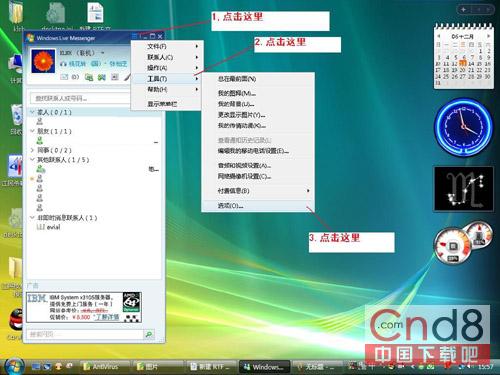Click the find contact search field
The height and width of the screenshot is (375, 500).
(80, 98)
